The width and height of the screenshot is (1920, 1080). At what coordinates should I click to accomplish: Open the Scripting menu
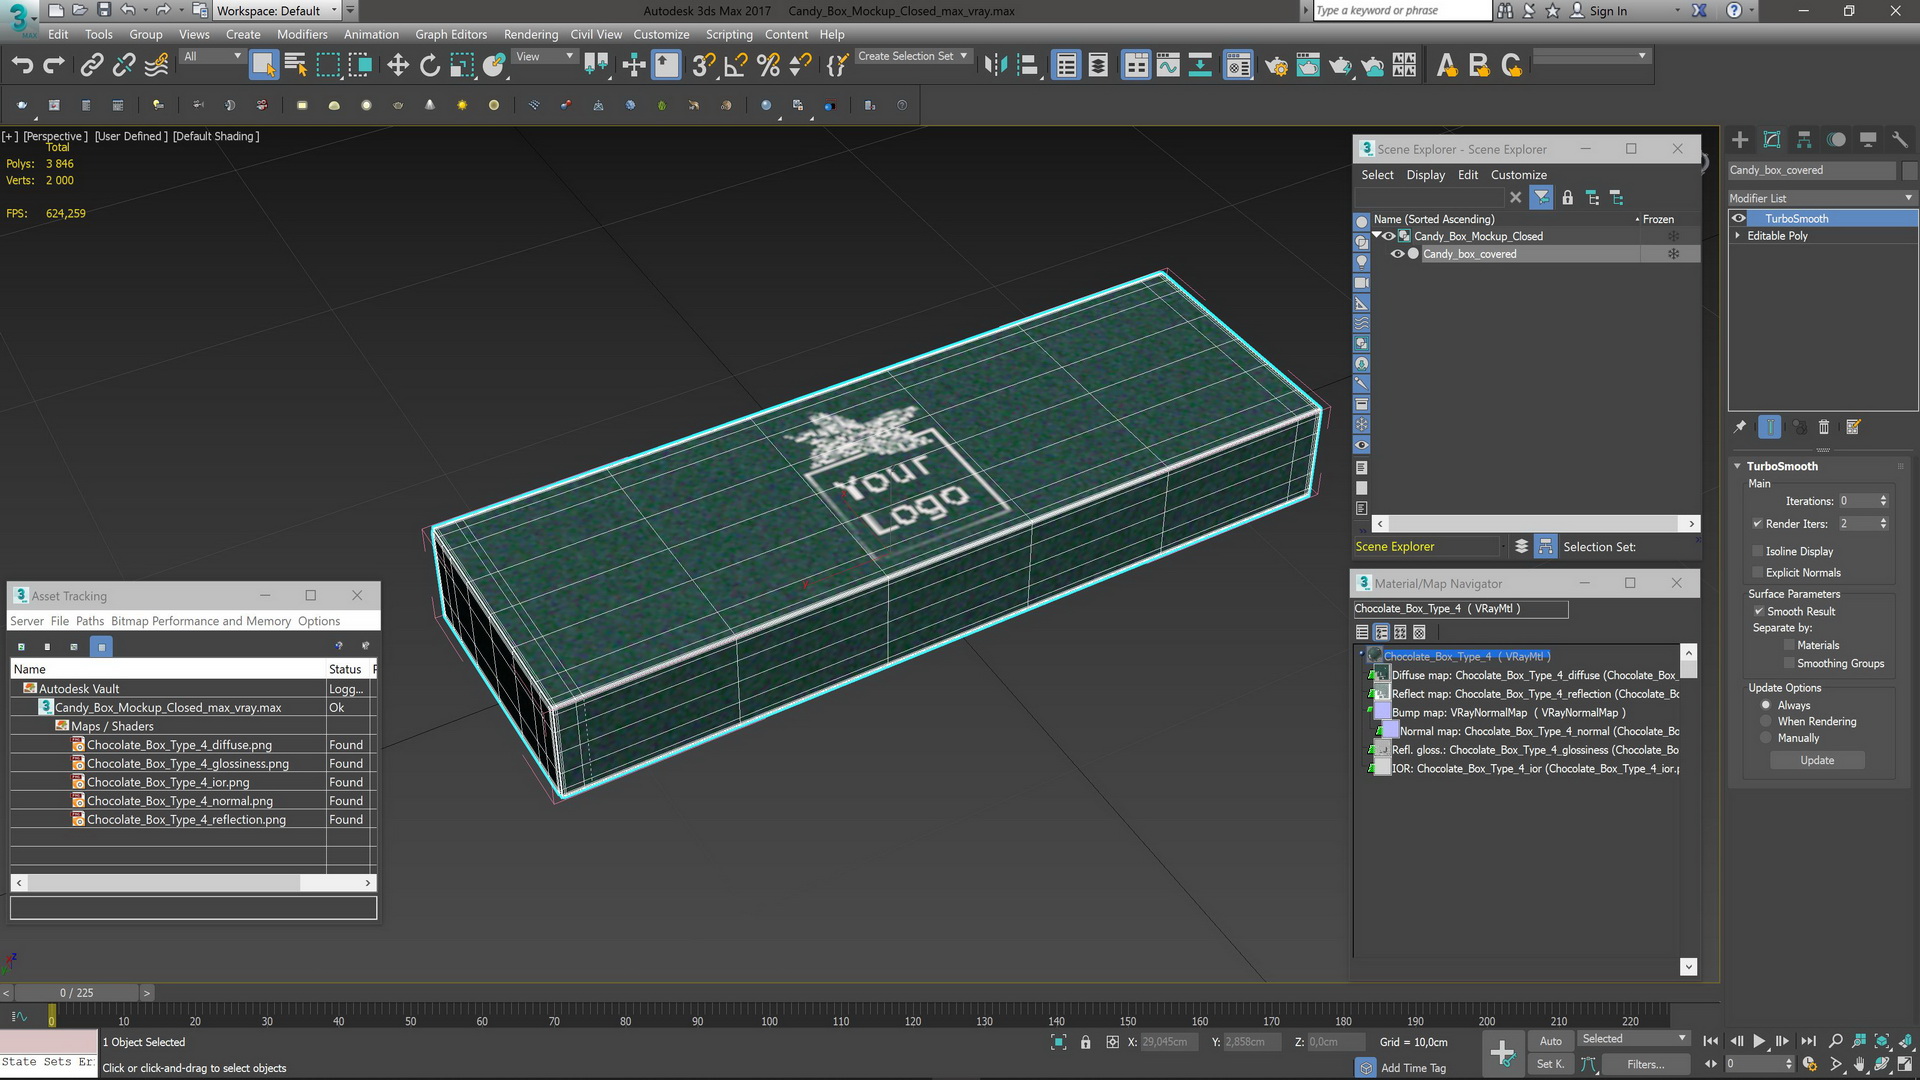[x=729, y=34]
